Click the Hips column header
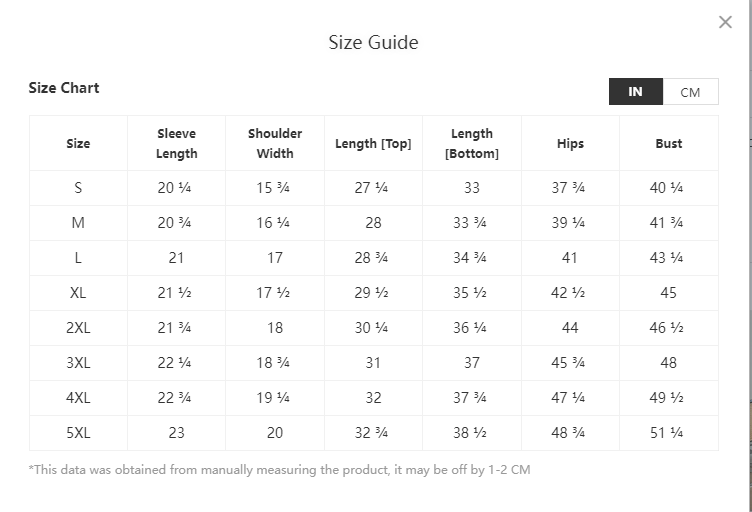 coord(570,144)
